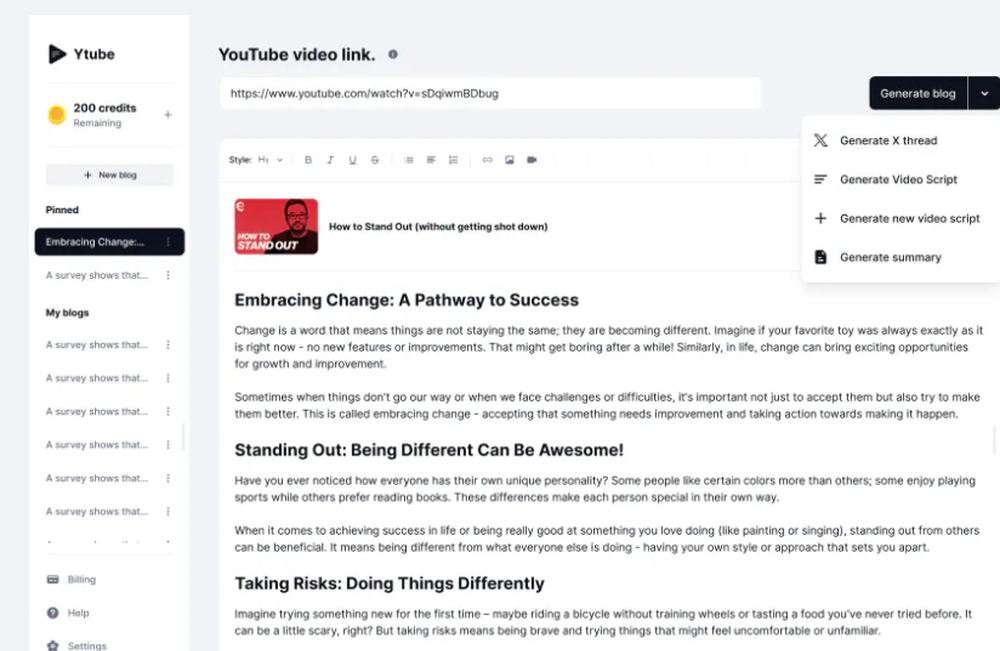
Task: Insert a video using the camera icon
Action: pos(531,159)
